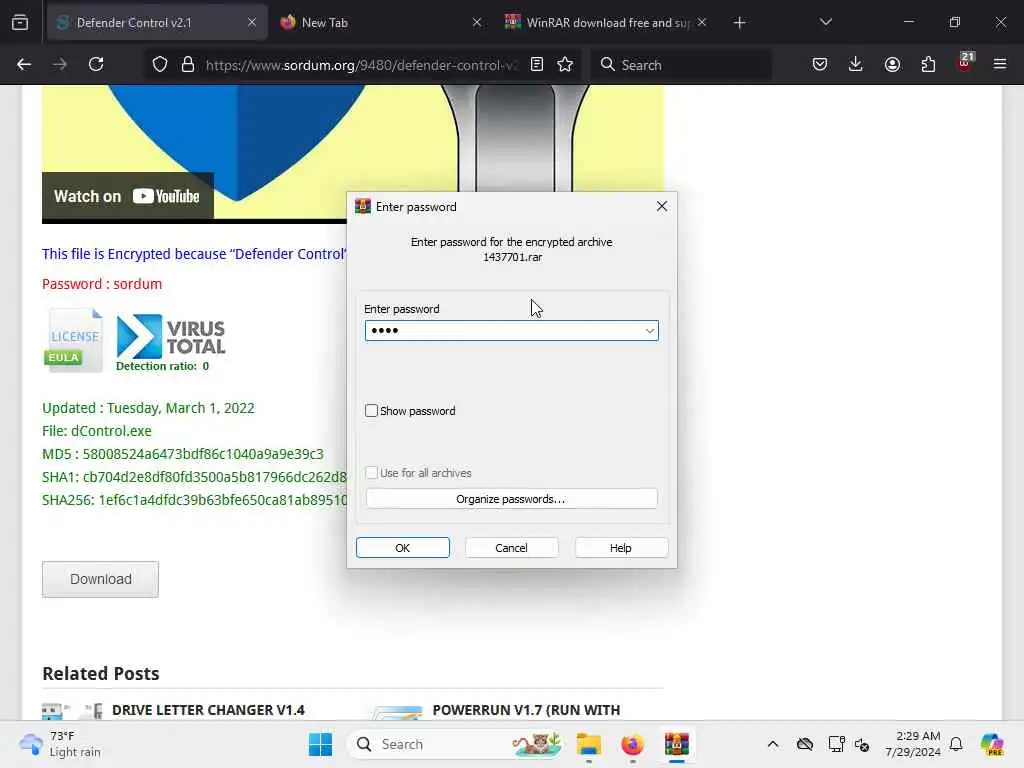Open a new tab with plus
Viewport: 1024px width, 768px height.
[739, 23]
